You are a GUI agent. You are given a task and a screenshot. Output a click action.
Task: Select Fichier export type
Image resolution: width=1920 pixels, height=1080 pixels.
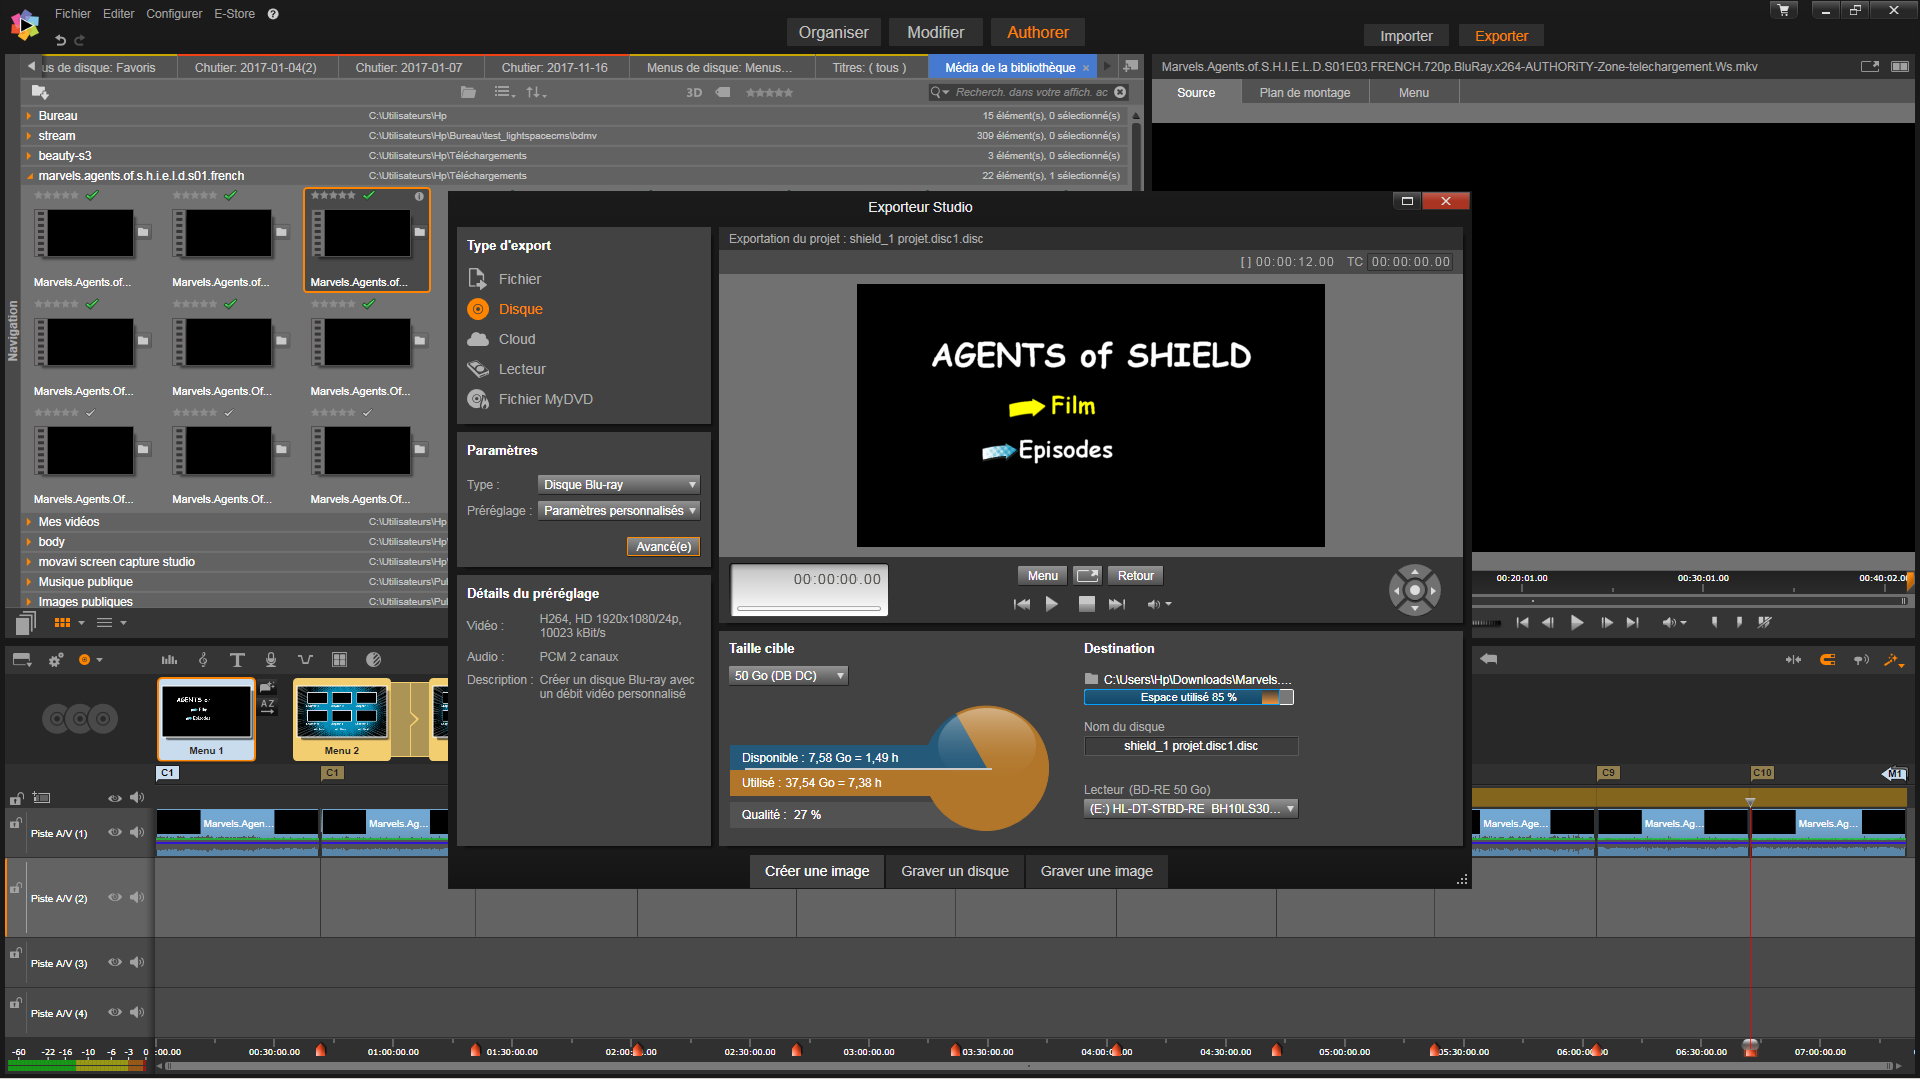coord(506,279)
